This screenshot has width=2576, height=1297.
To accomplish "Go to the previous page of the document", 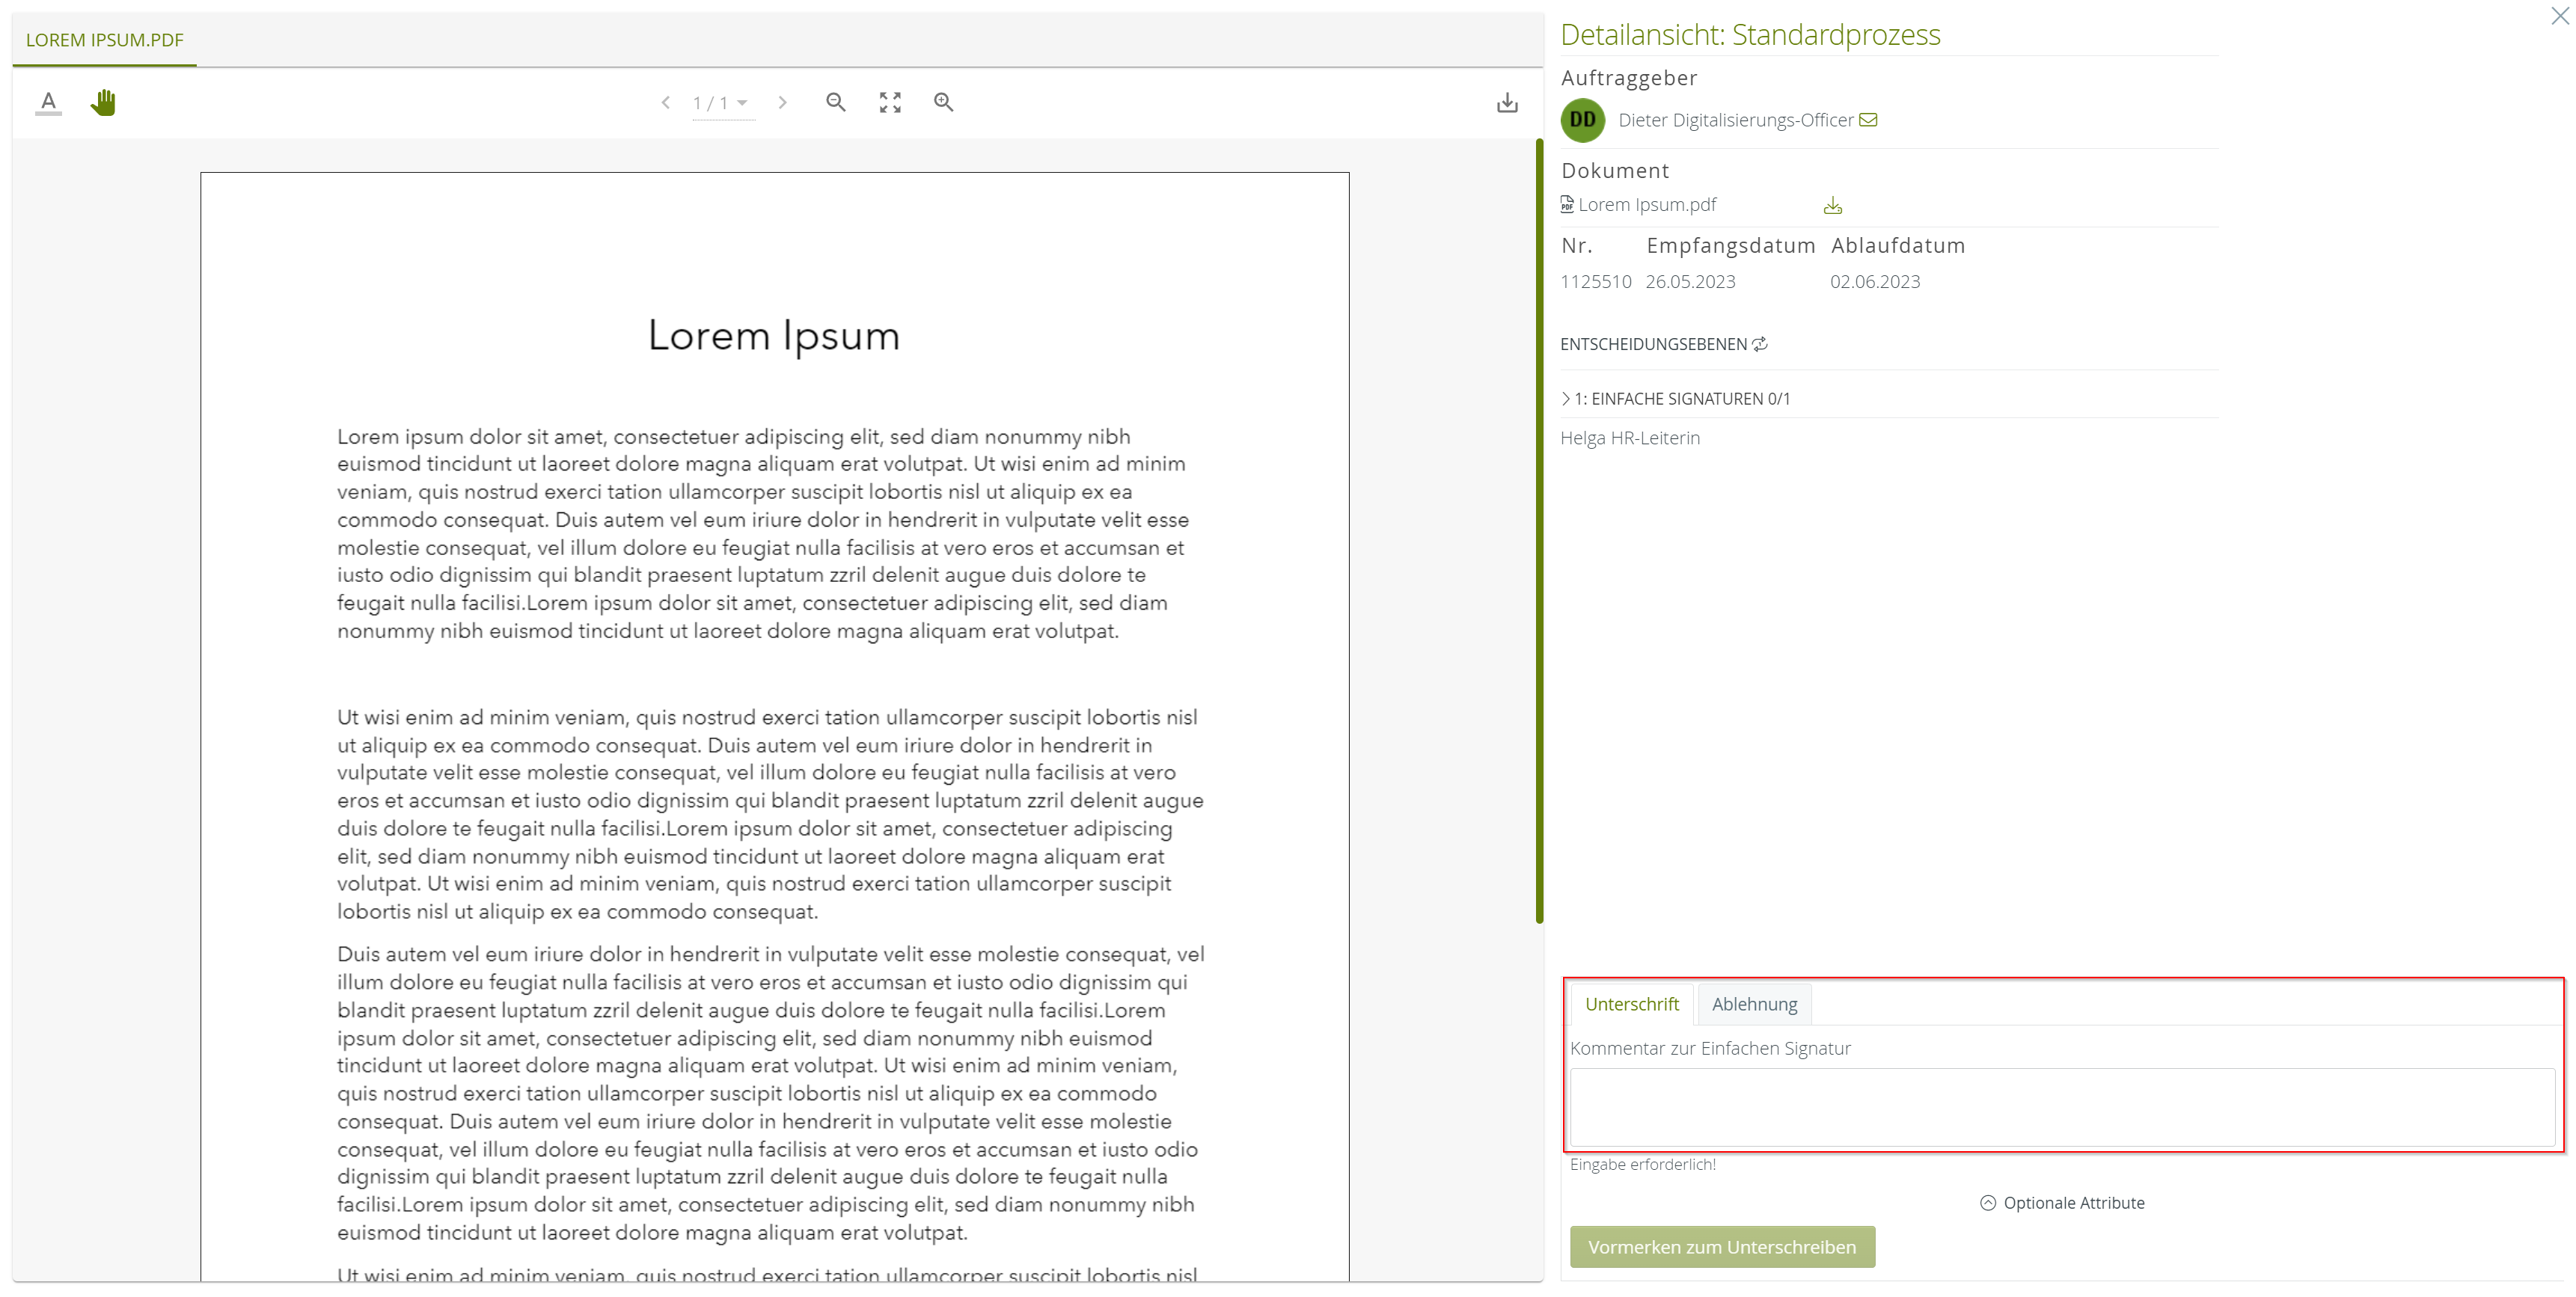I will tap(666, 102).
